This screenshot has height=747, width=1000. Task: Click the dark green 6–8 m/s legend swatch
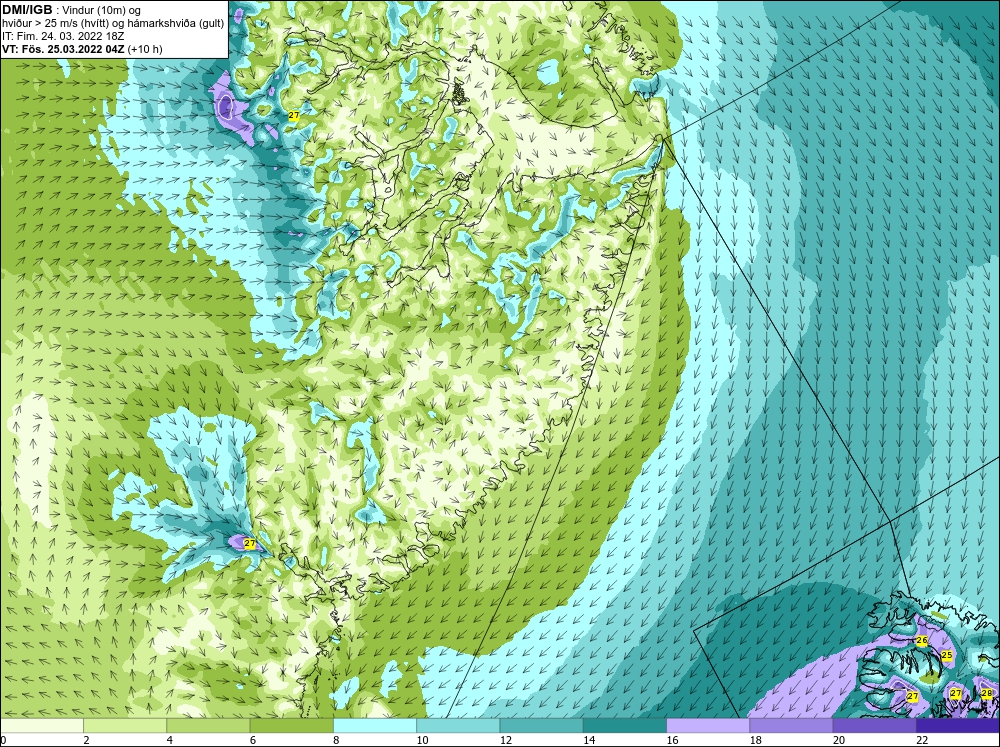[291, 725]
